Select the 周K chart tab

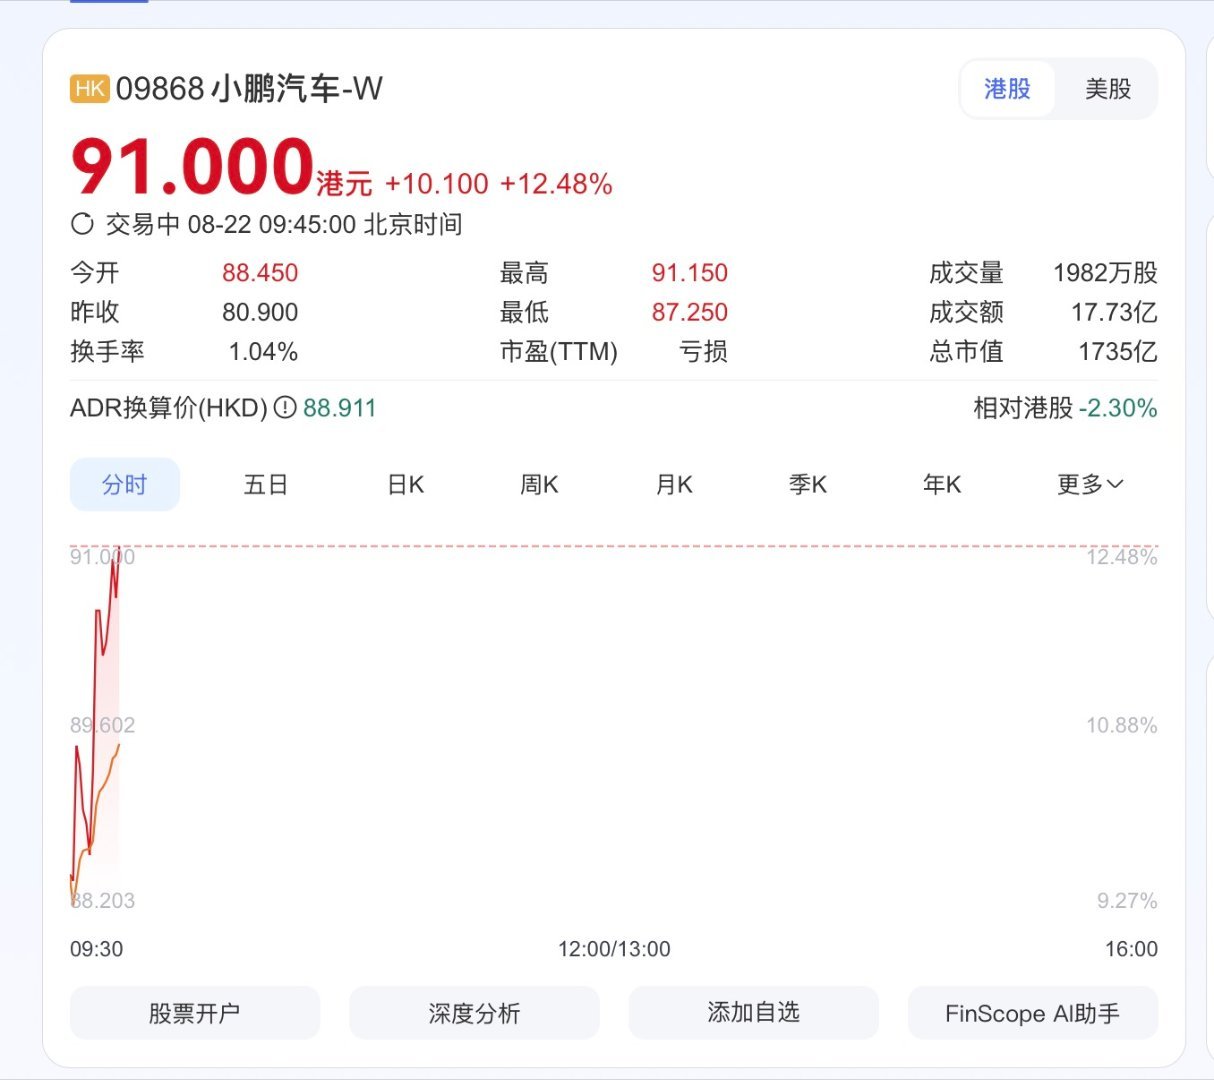[x=539, y=485]
